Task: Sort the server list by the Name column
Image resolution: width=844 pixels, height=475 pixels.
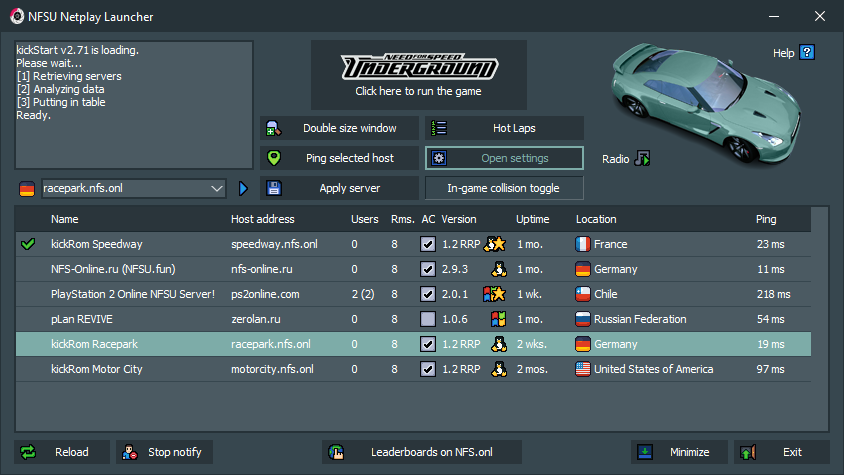Action: (x=65, y=219)
